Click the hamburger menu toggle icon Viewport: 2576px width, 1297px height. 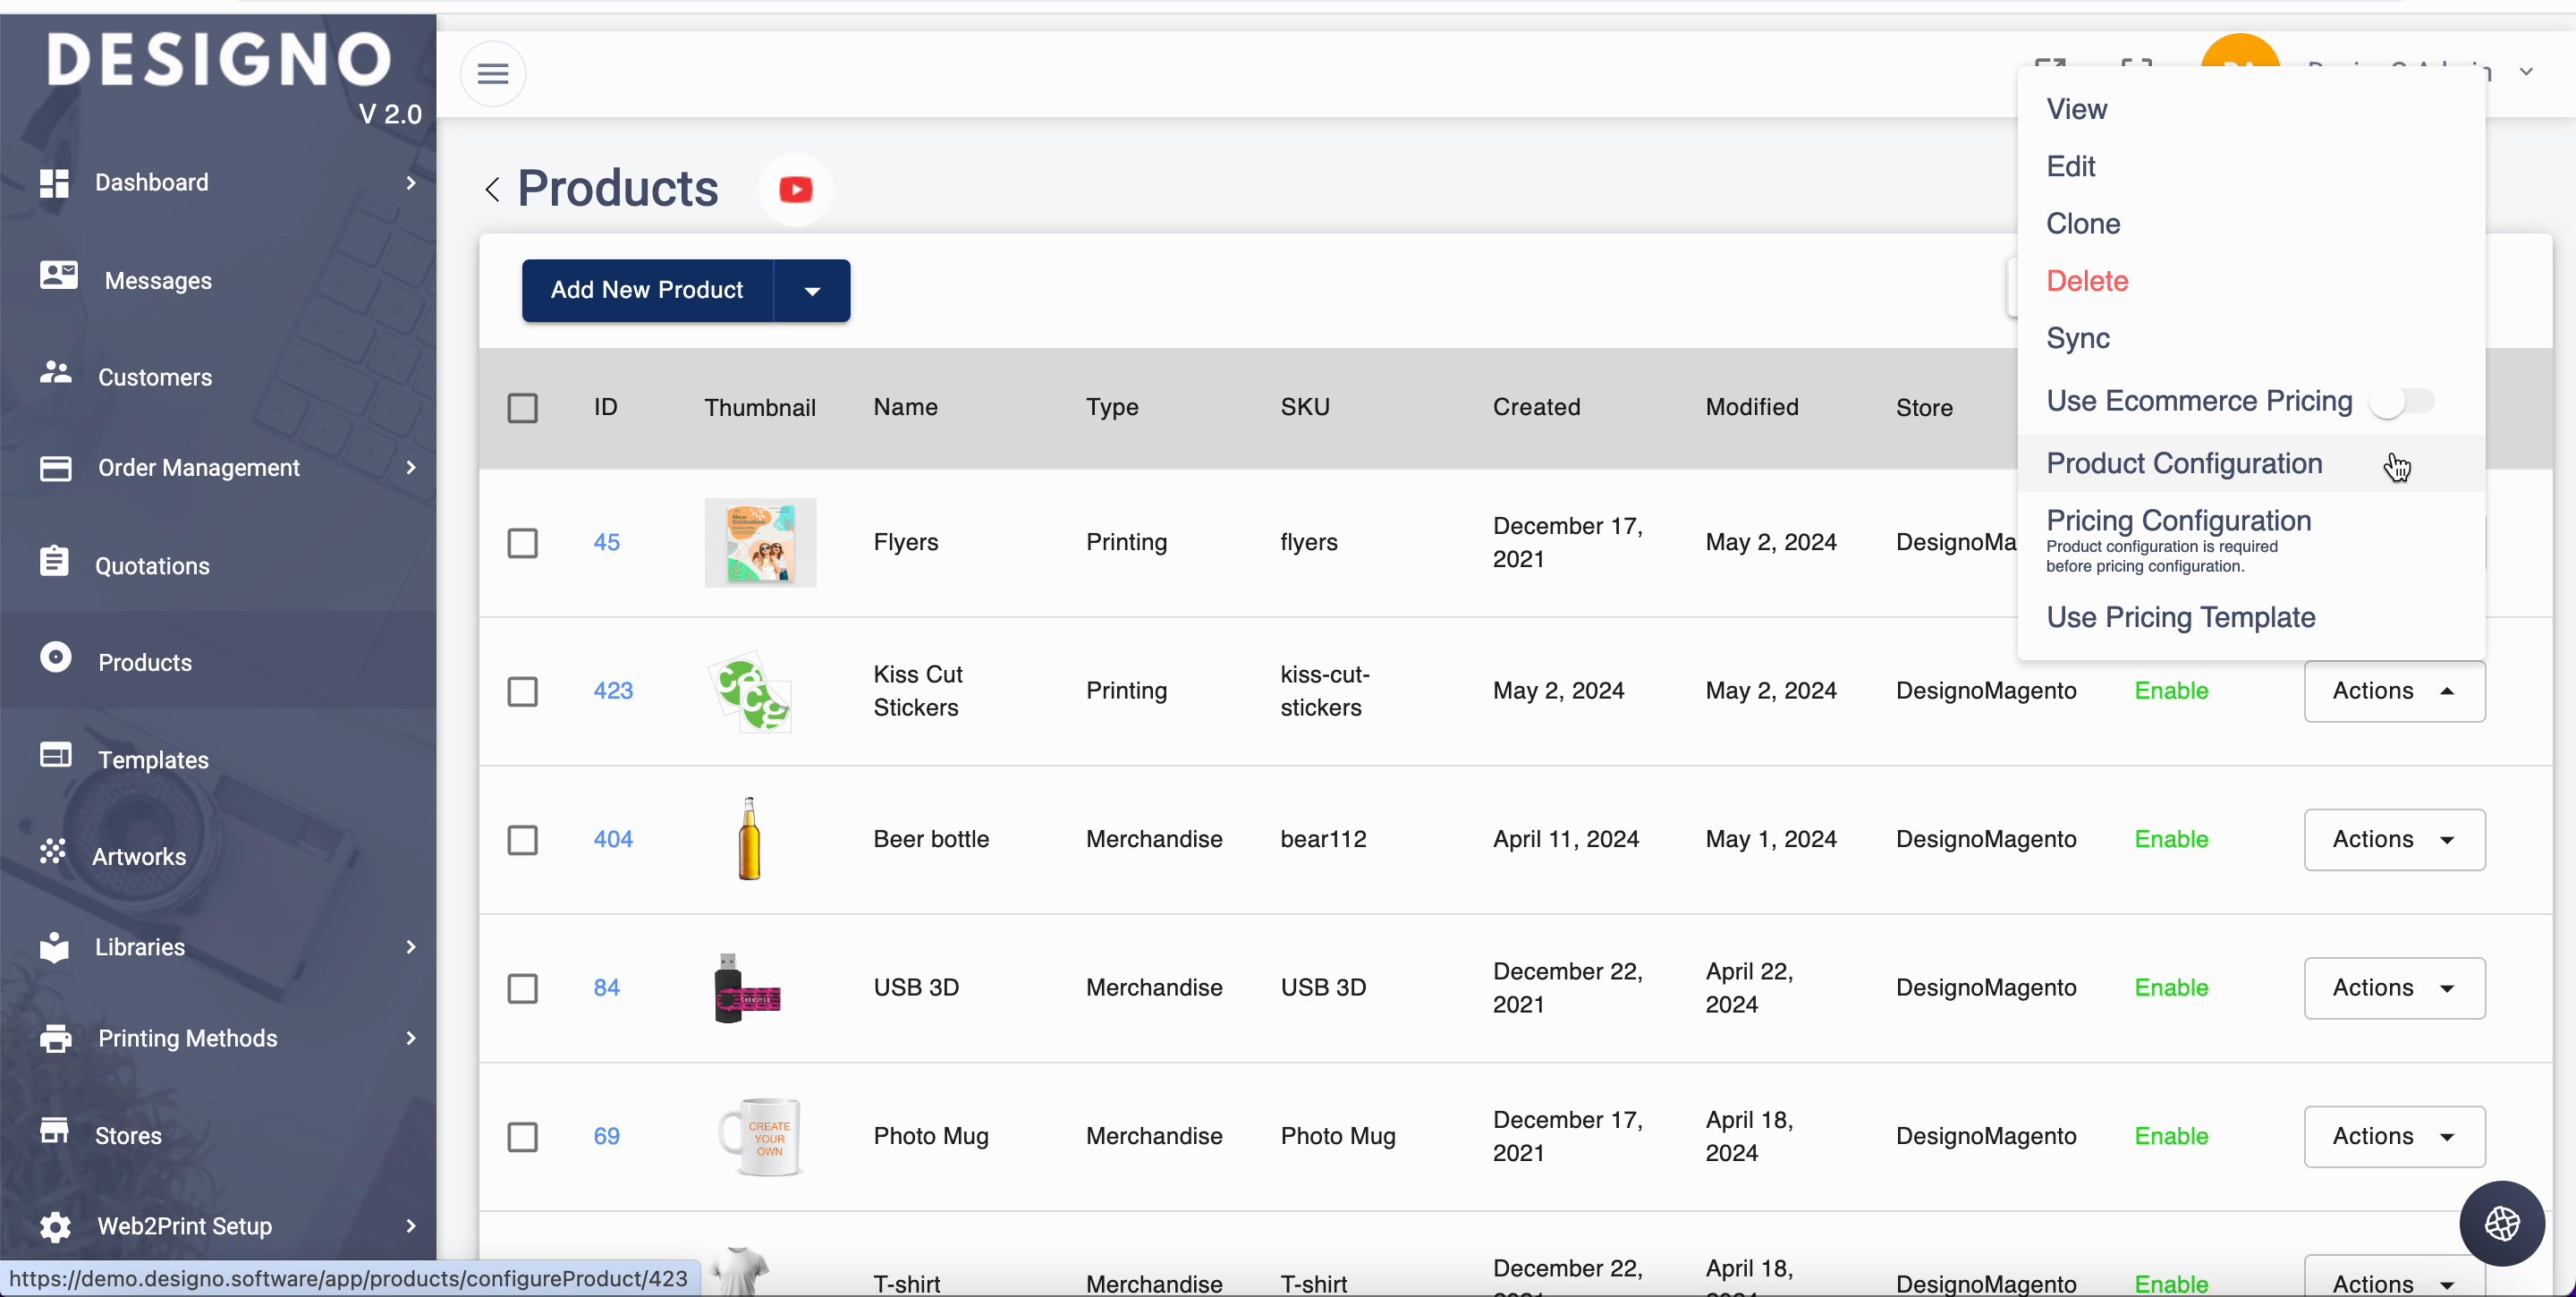(492, 74)
